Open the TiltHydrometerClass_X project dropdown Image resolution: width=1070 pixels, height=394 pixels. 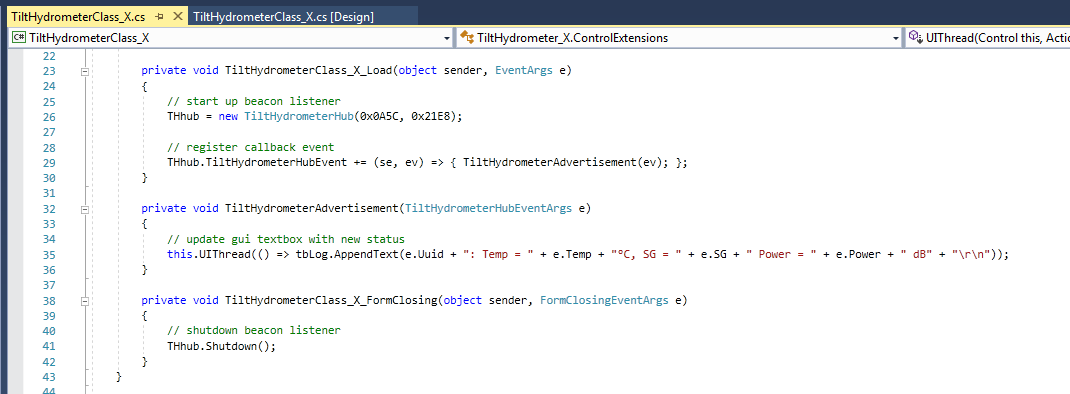click(x=447, y=39)
